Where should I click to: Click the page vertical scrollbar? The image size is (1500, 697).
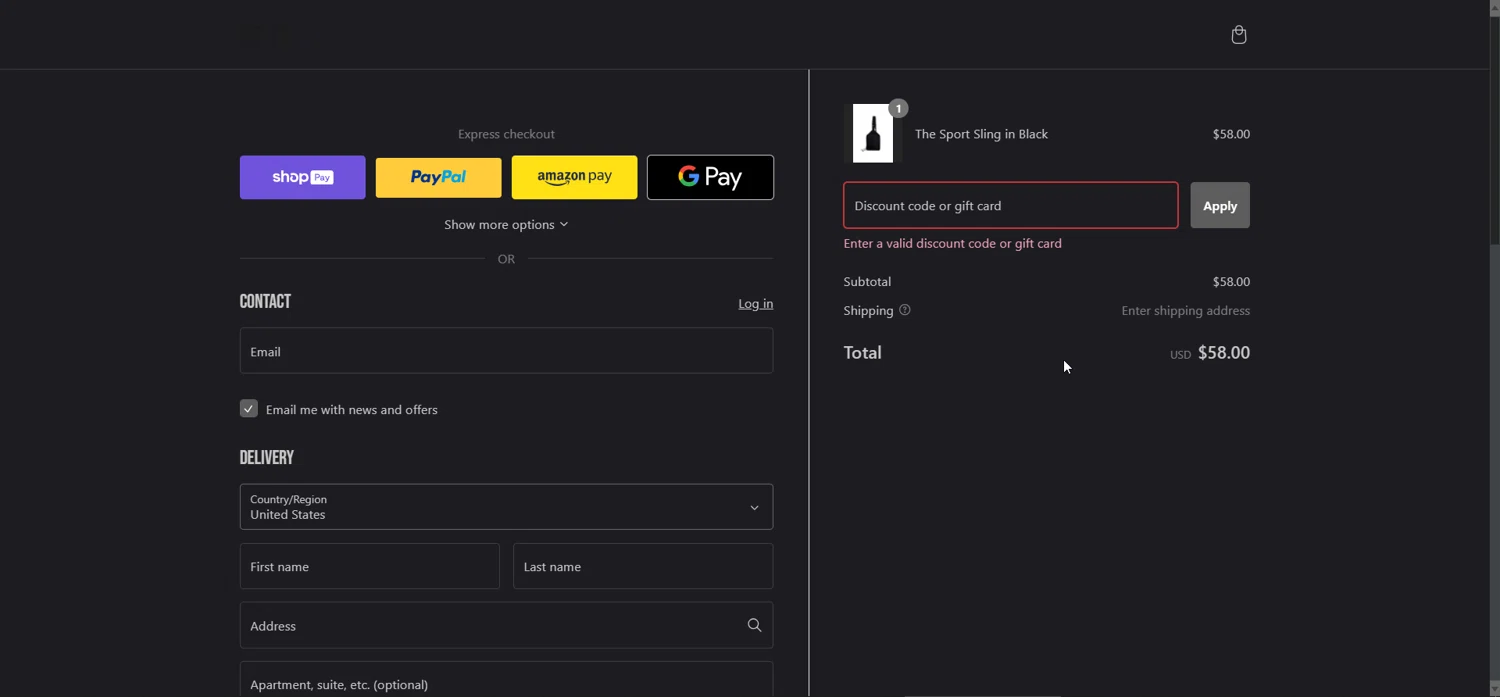(x=1494, y=348)
